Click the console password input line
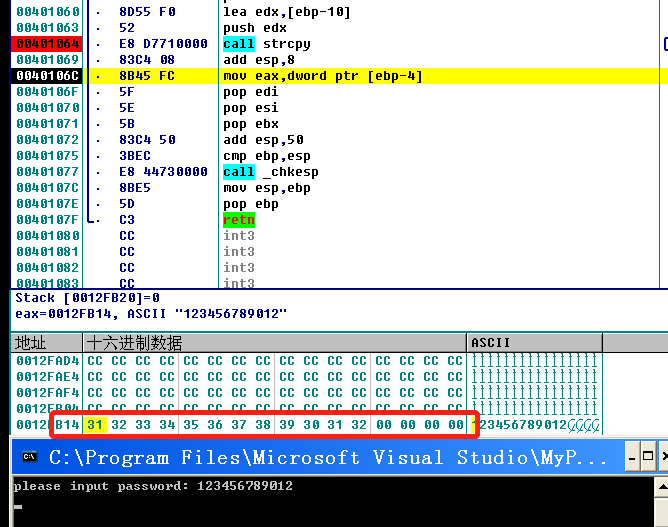 pyautogui.click(x=153, y=486)
